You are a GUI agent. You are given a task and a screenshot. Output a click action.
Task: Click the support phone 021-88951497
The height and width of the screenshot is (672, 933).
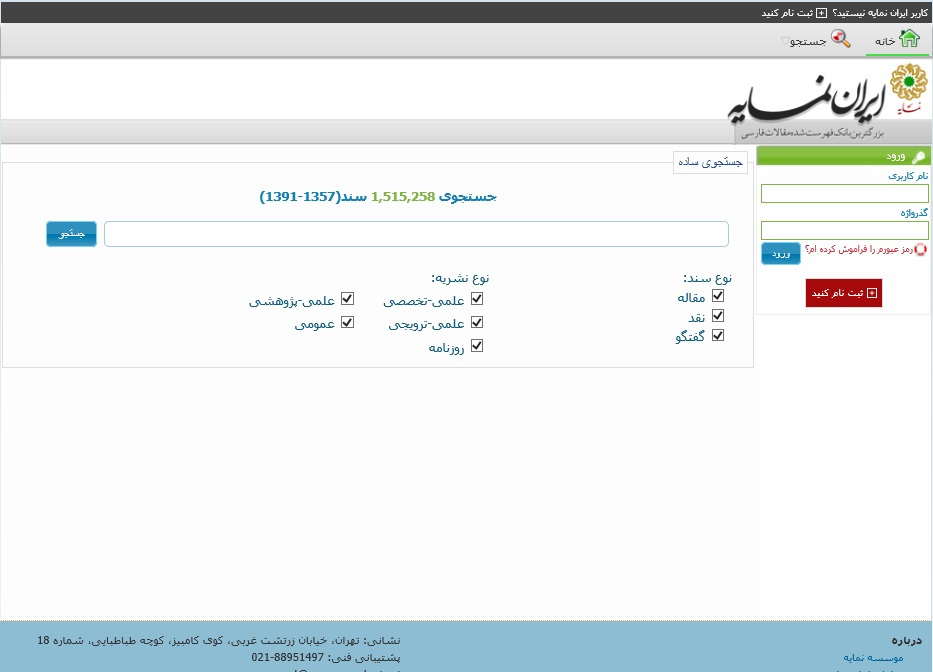pyautogui.click(x=287, y=657)
